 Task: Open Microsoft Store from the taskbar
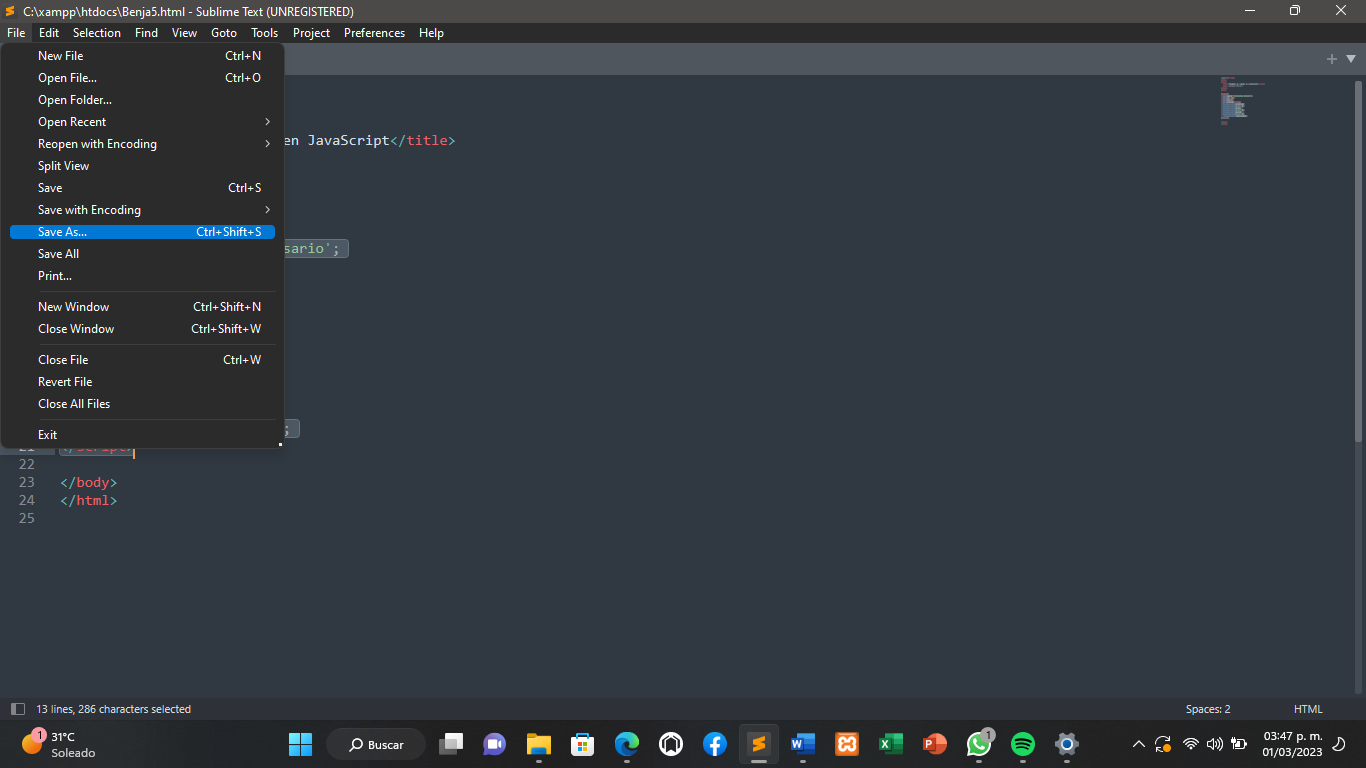point(583,744)
